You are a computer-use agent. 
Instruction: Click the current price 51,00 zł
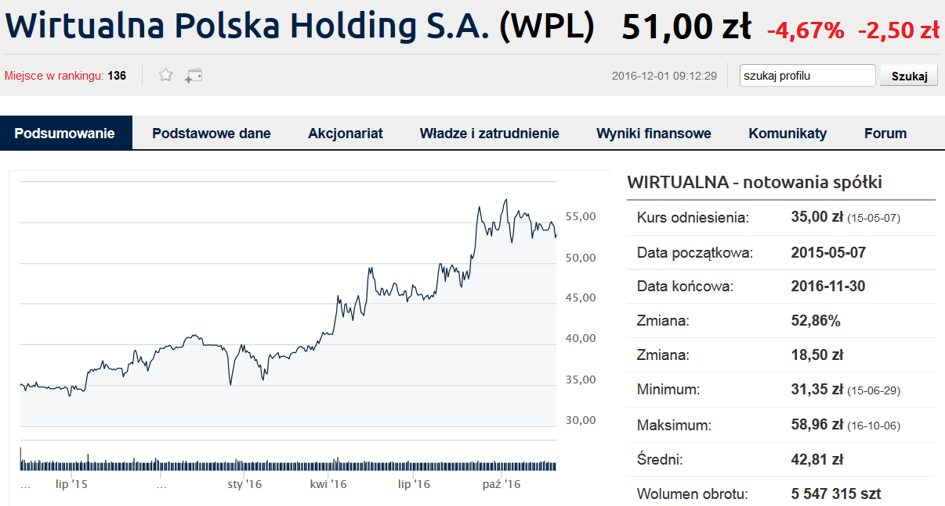point(686,28)
